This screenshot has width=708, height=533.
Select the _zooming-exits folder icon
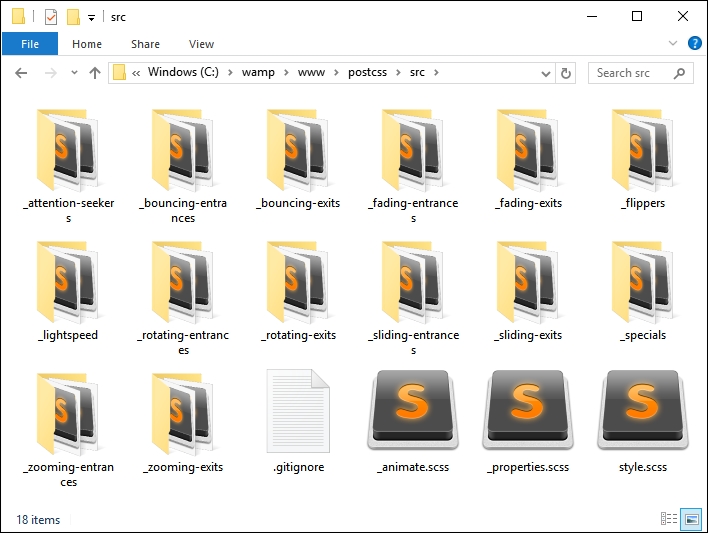tap(183, 414)
